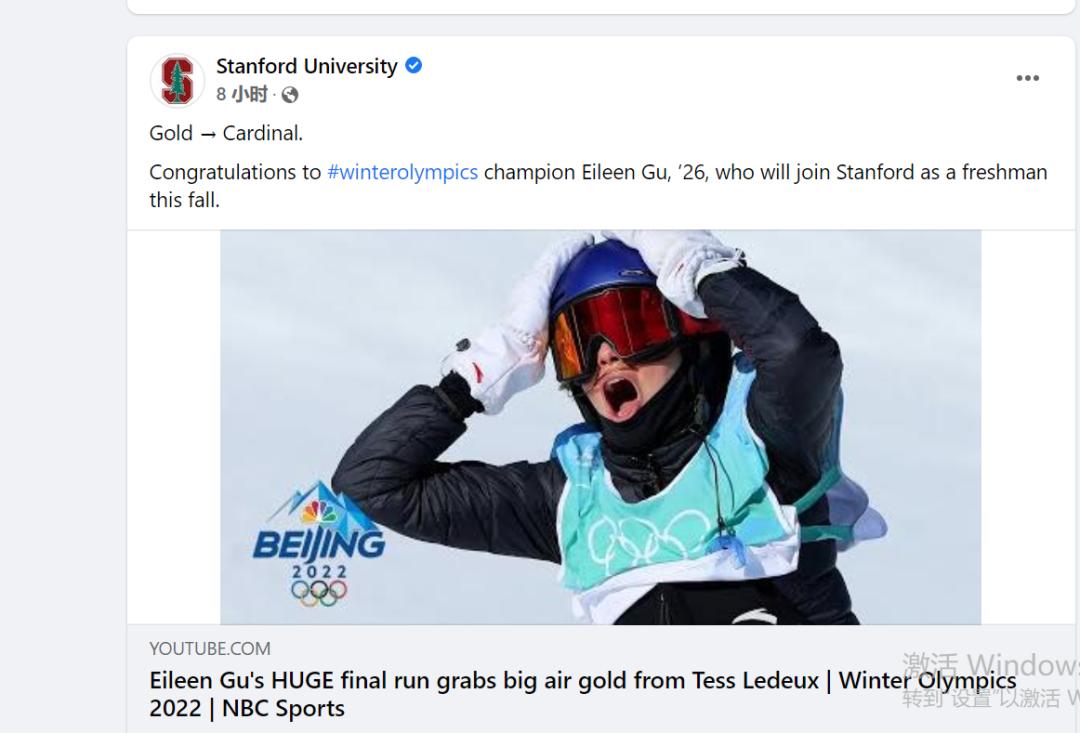Click the blue verified badge checkmark
The image size is (1080, 733).
(414, 66)
